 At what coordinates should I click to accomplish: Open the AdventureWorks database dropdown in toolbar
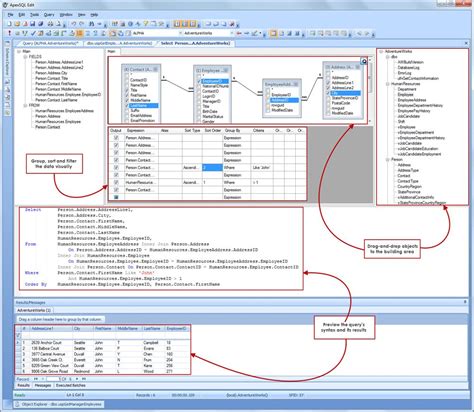(232, 33)
